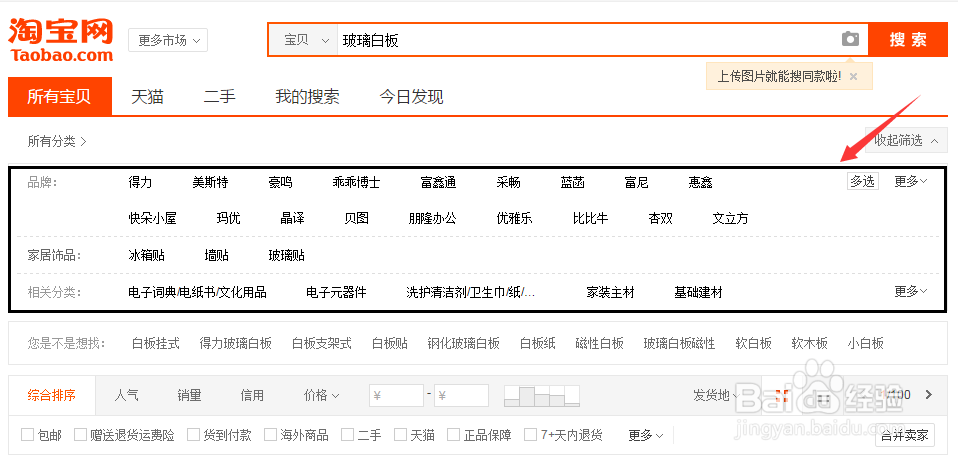Screen dimensions: 958x461
Task: Select brand 乖乖博士
Action: (356, 182)
